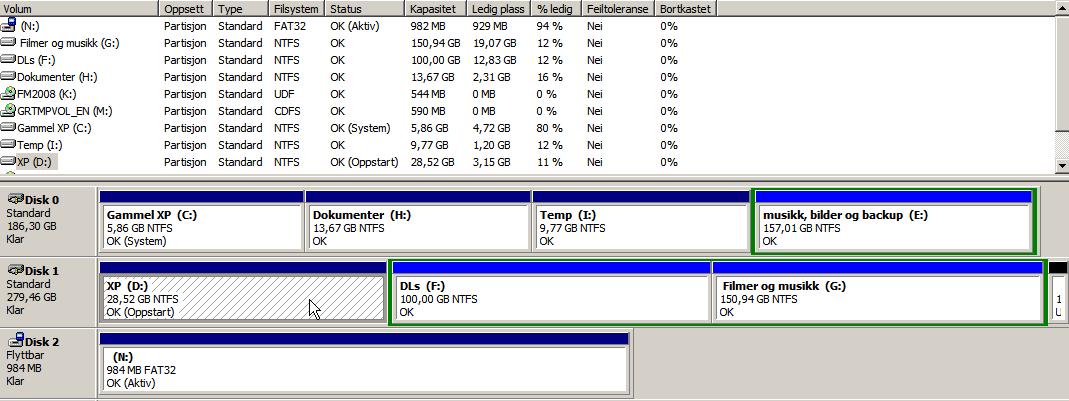Screen dimensions: 1069x401
Task: Click the Disk 1 hard drive icon
Action: pos(15,270)
